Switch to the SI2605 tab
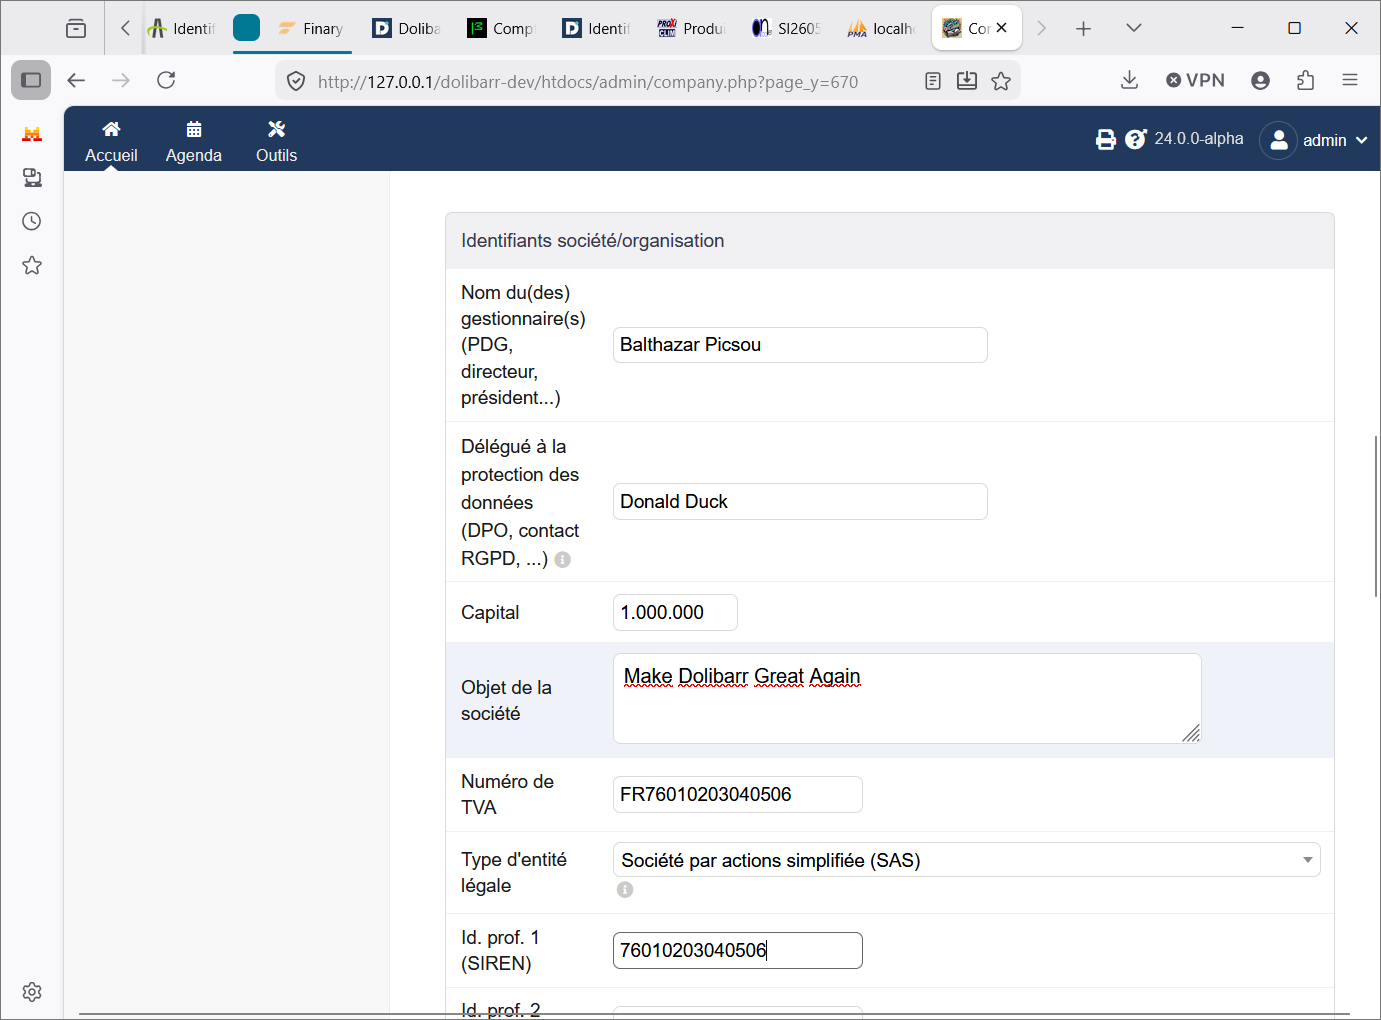 [786, 28]
